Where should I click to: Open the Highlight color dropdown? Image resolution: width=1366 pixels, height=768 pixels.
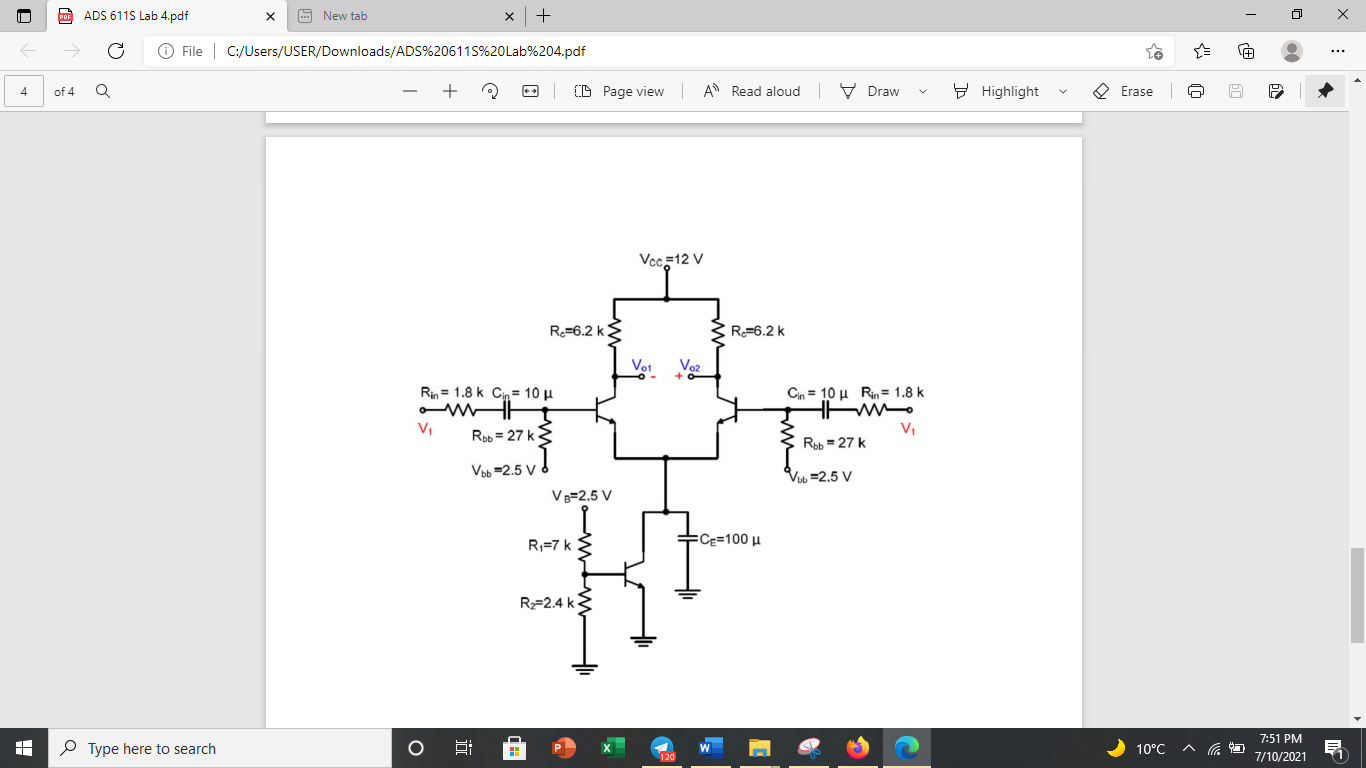1063,91
